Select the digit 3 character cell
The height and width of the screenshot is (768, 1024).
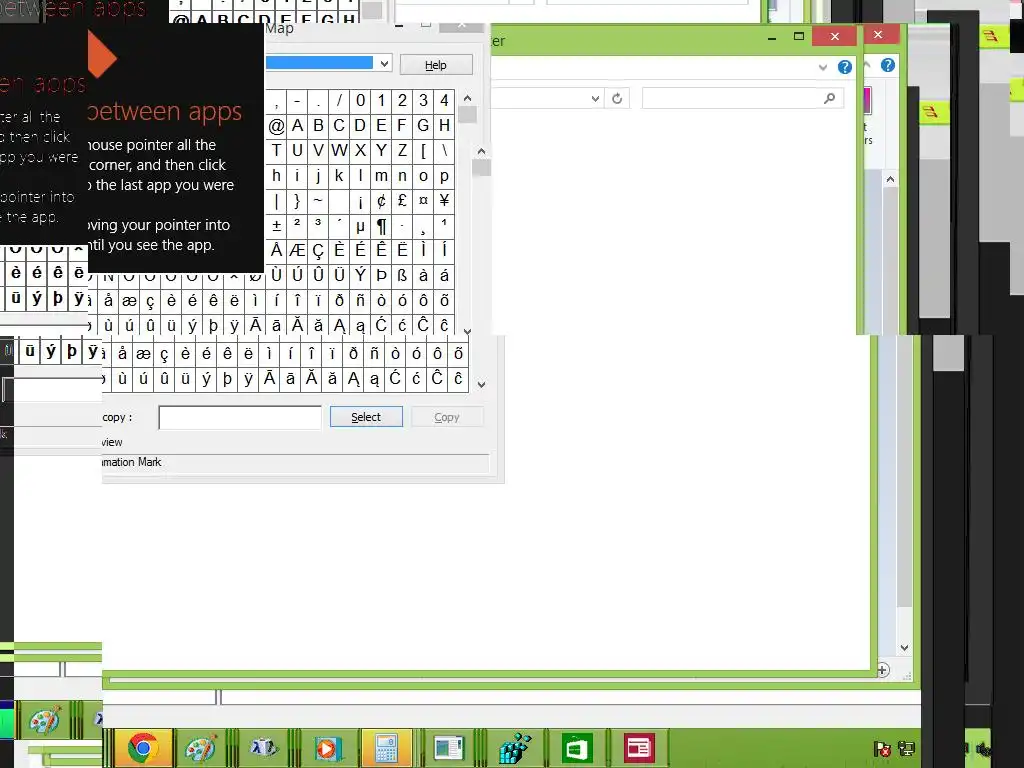[x=423, y=101]
